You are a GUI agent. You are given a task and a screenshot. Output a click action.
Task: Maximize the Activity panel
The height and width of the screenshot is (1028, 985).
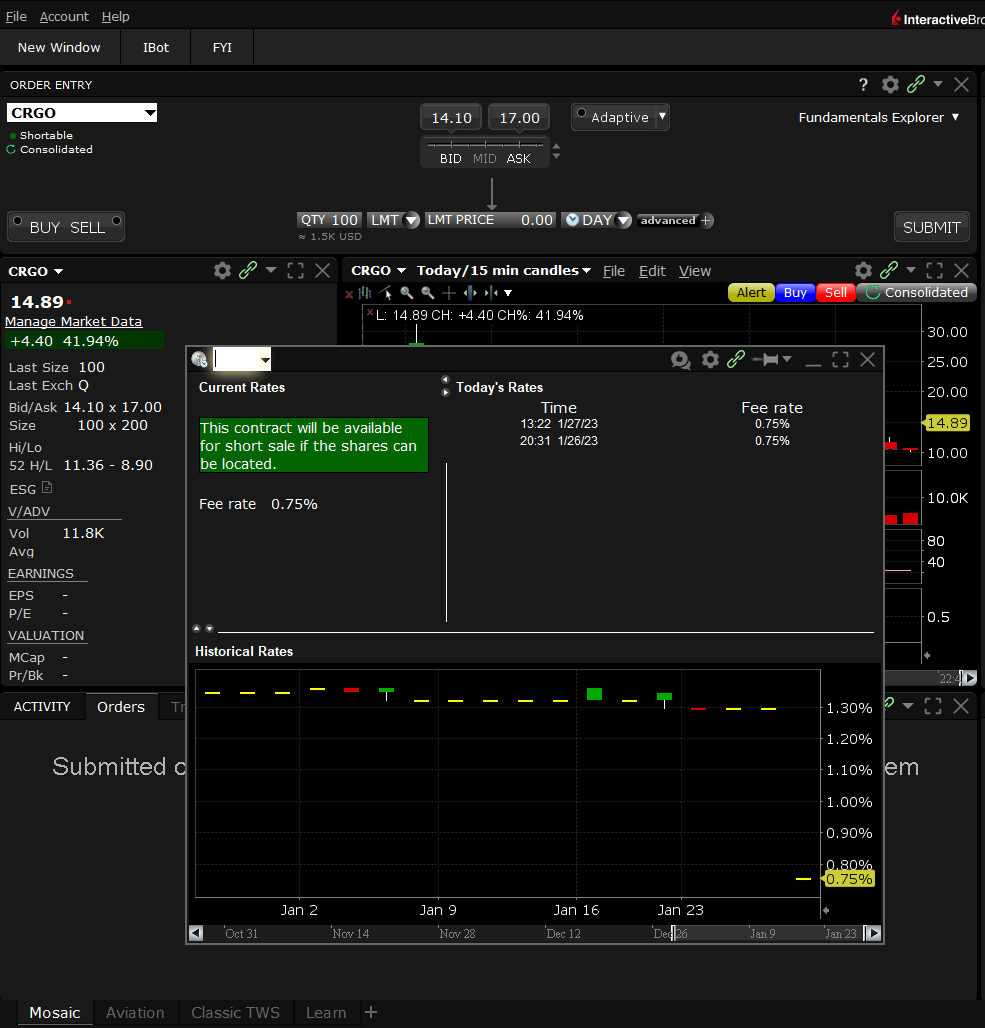933,706
